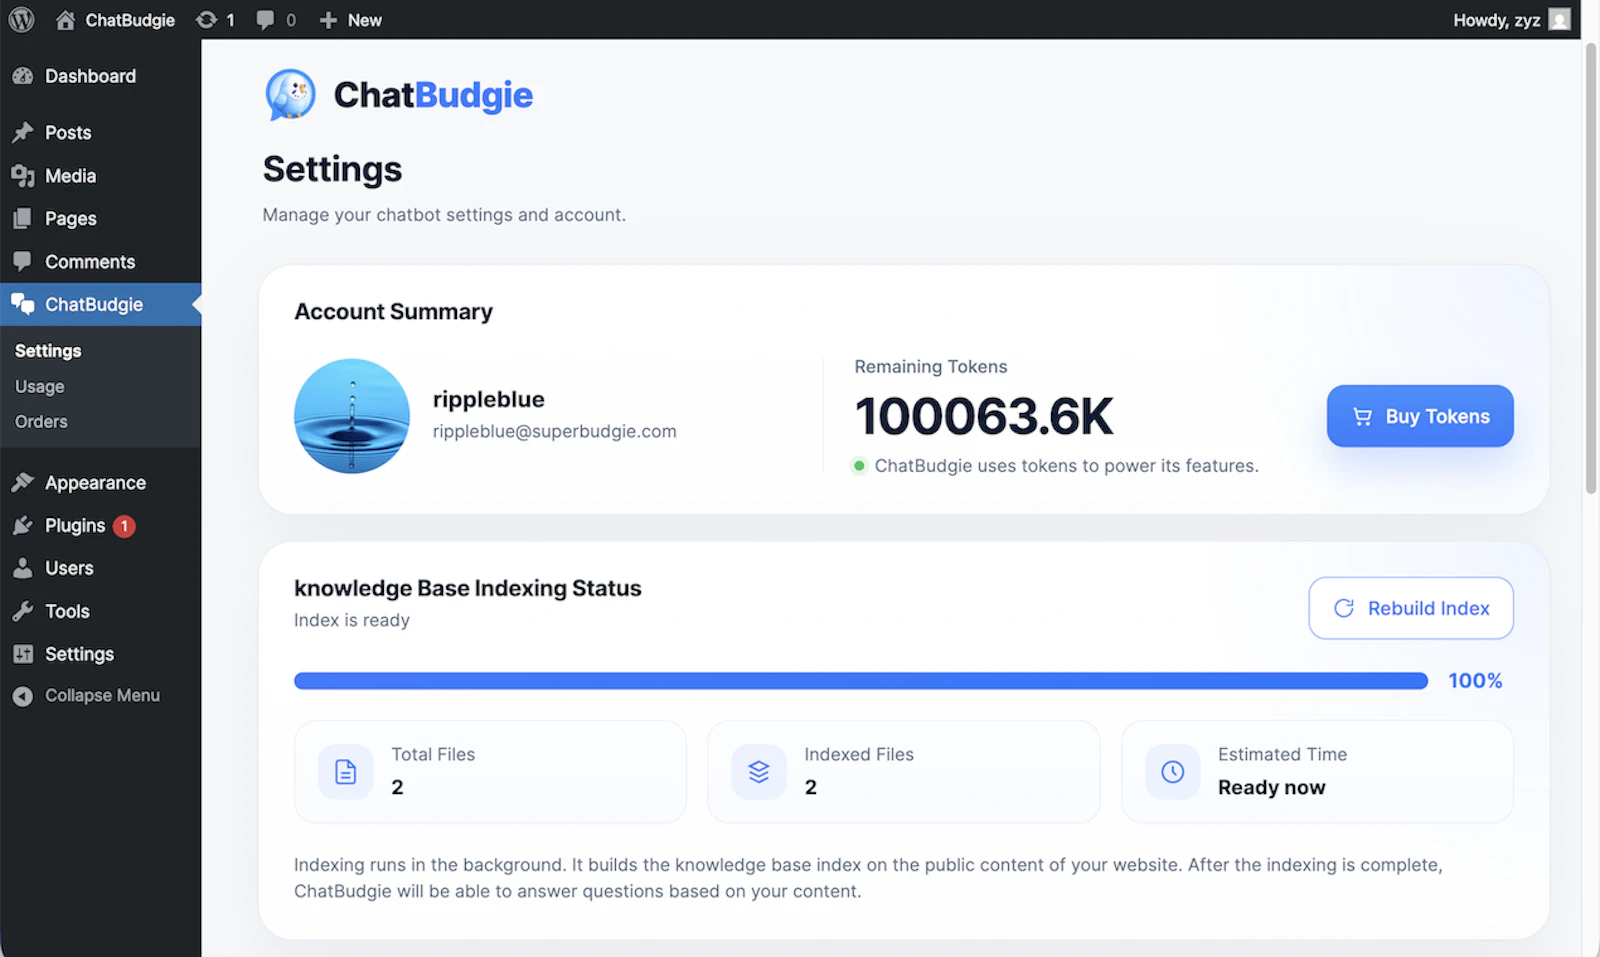This screenshot has width=1600, height=957.
Task: Click the shopping cart icon in Buy Tokens
Action: (1362, 417)
